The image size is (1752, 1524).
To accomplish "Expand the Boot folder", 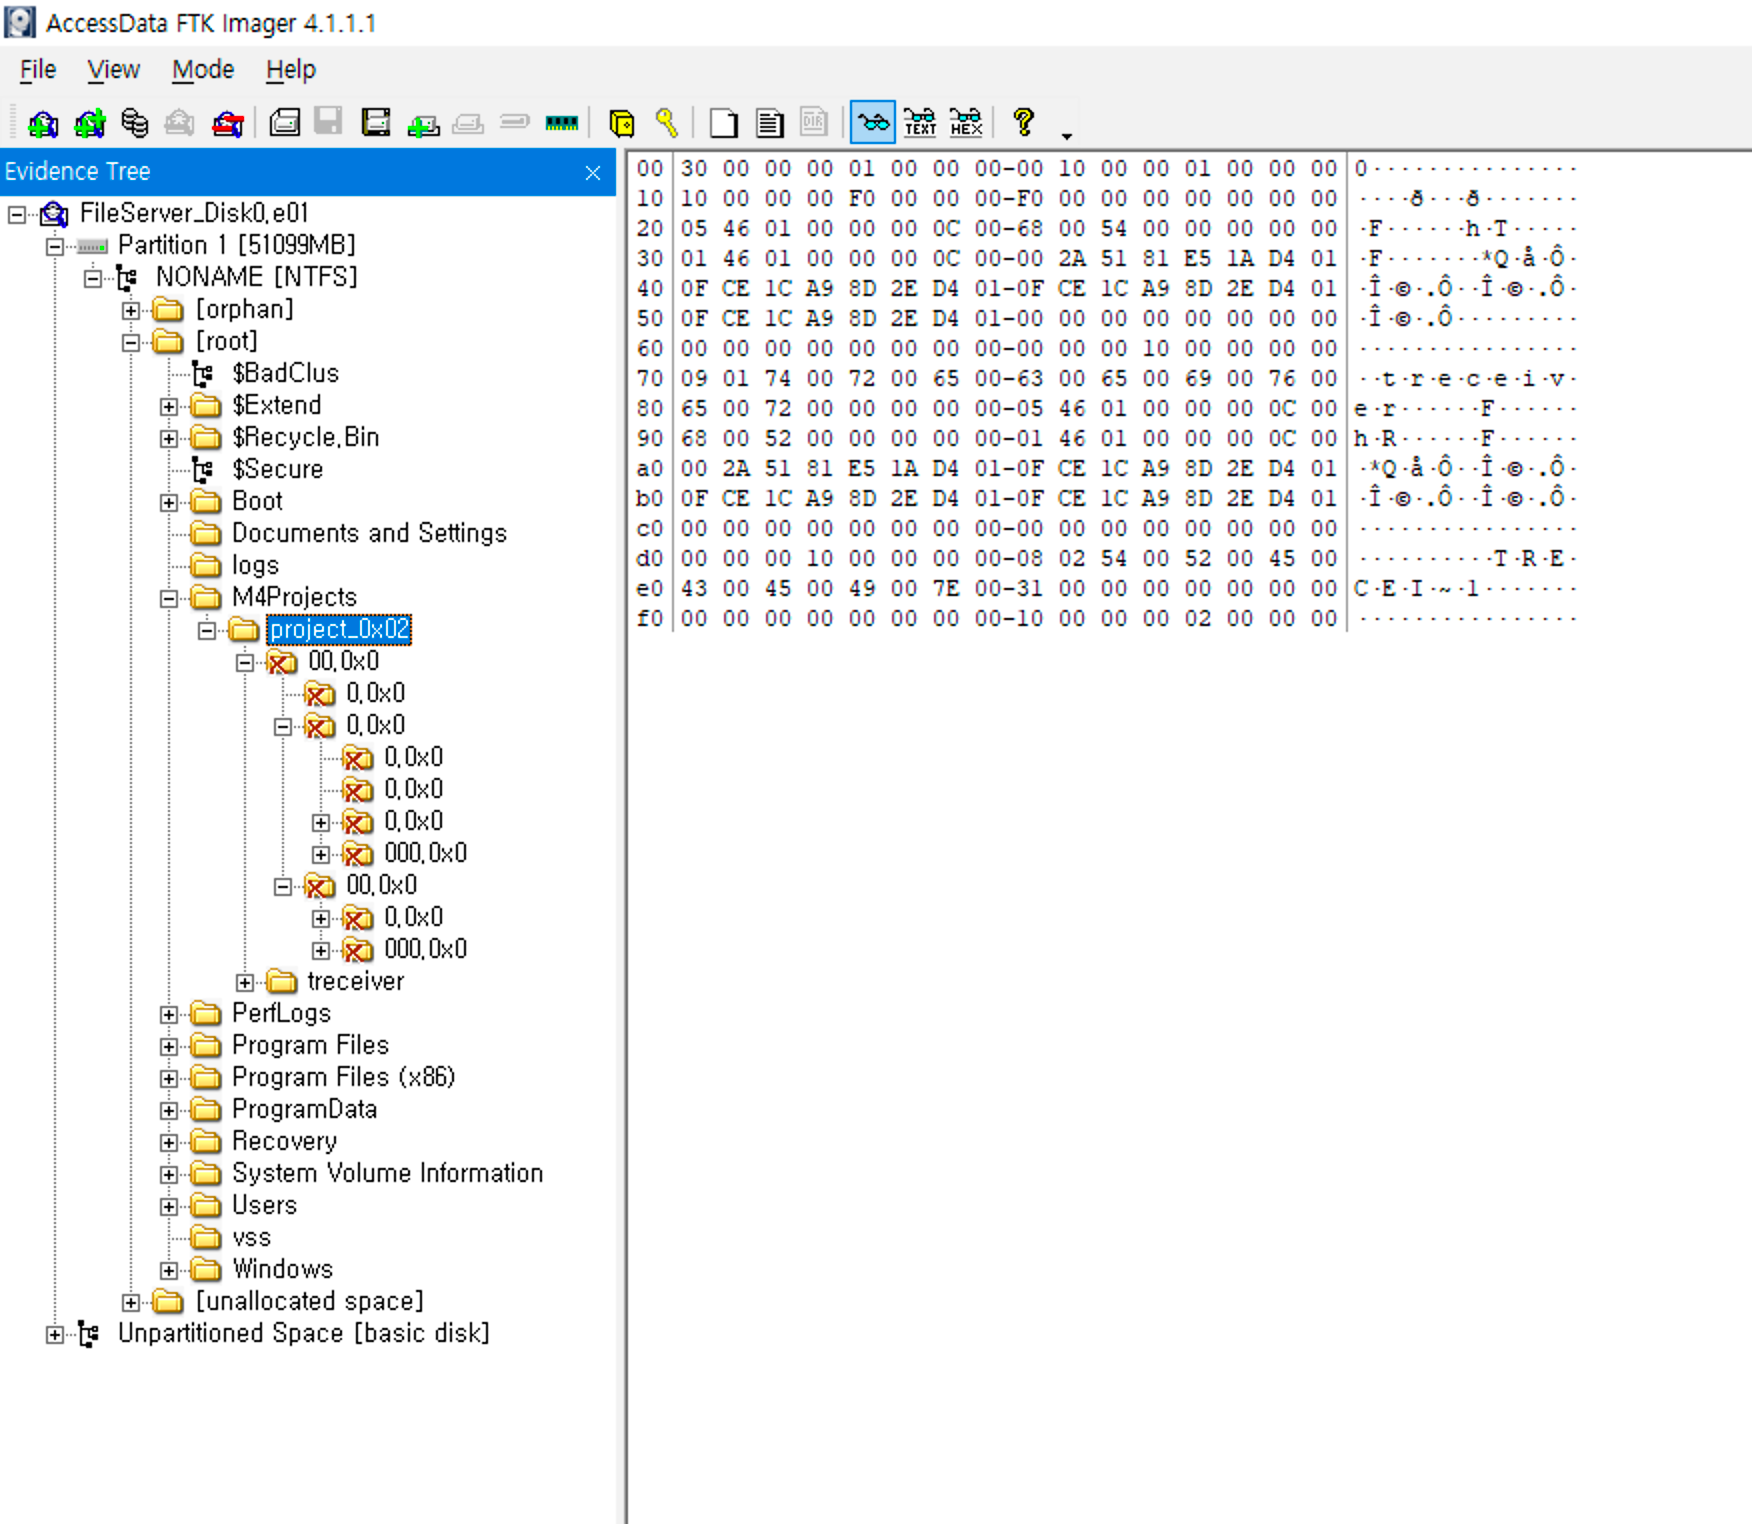I will click(169, 502).
